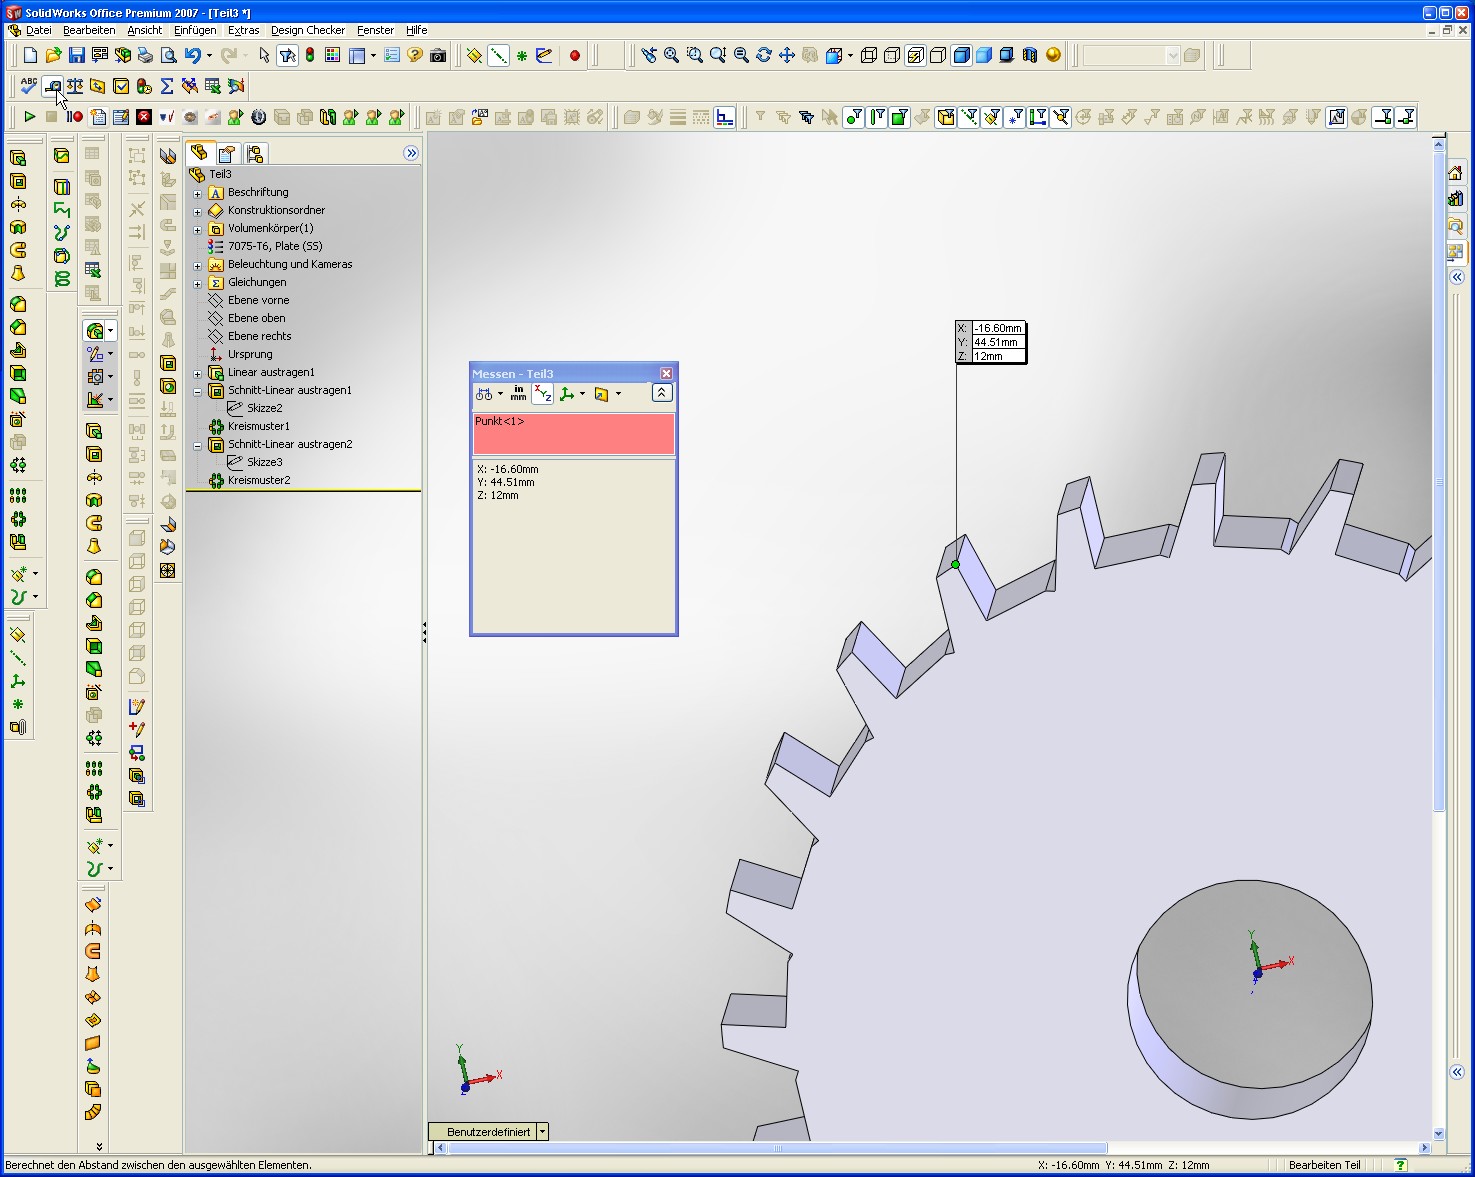This screenshot has height=1177, width=1475.
Task: Click the units in/mm icon in Messen
Action: (x=518, y=394)
